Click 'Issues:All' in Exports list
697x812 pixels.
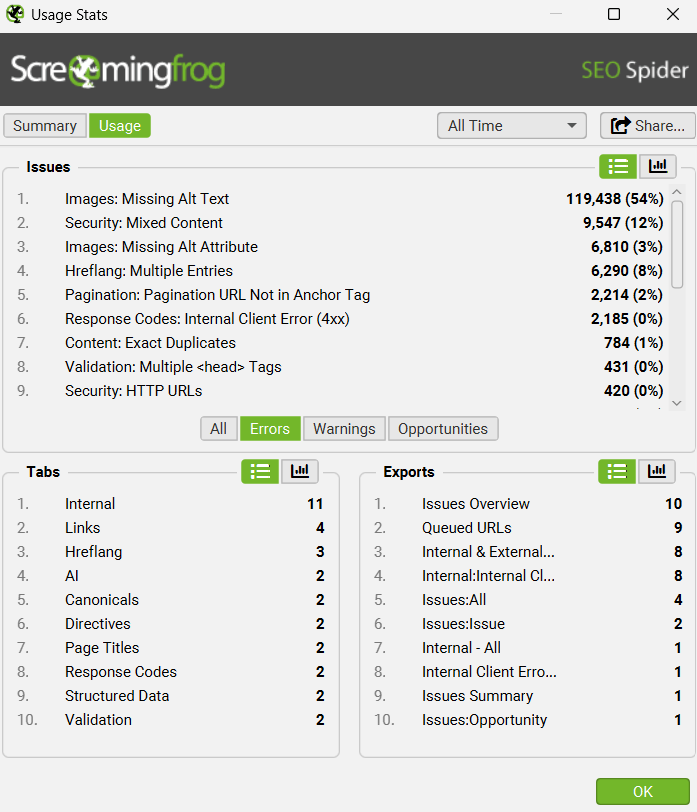pyautogui.click(x=454, y=600)
